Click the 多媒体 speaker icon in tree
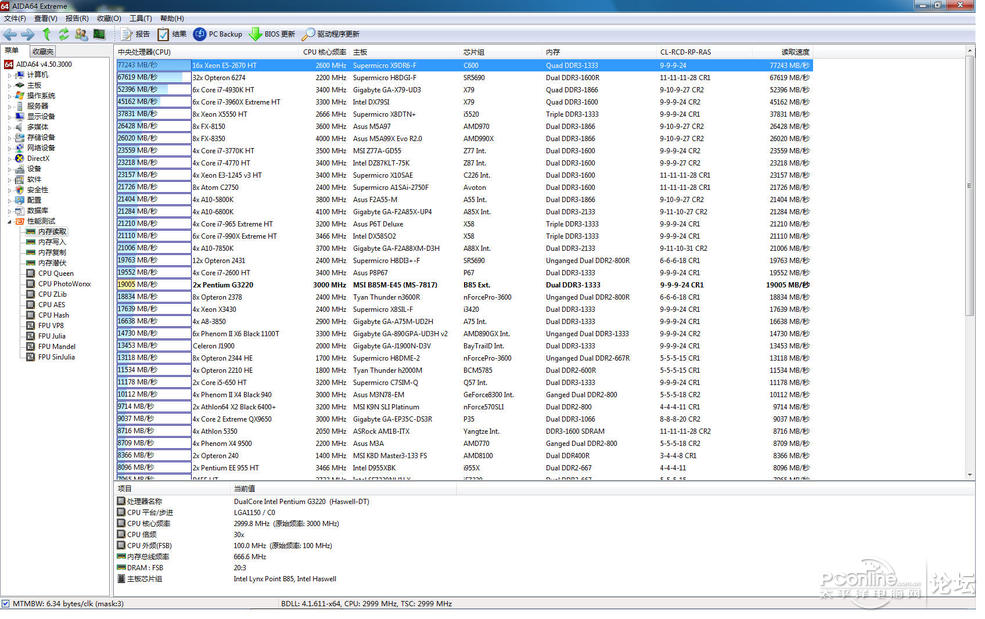The height and width of the screenshot is (619, 985). click(19, 127)
